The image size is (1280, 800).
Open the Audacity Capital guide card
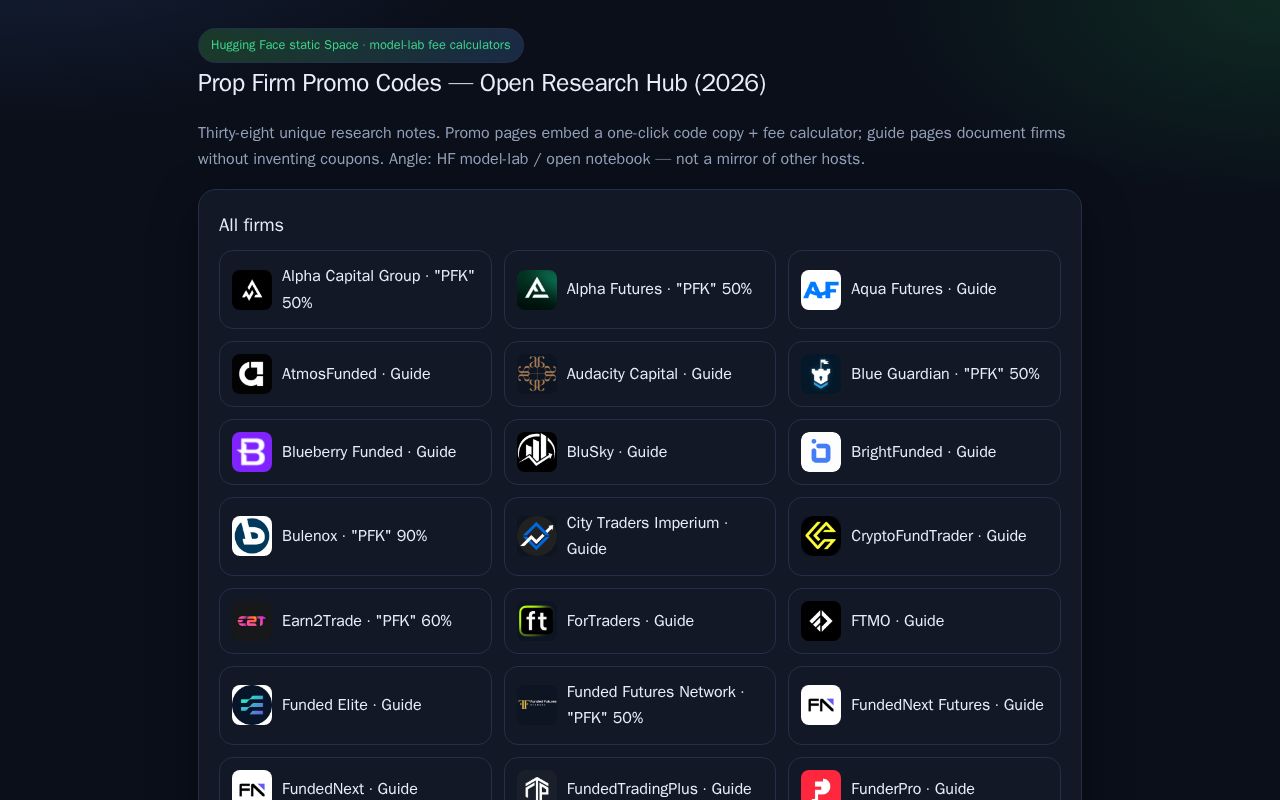(640, 374)
